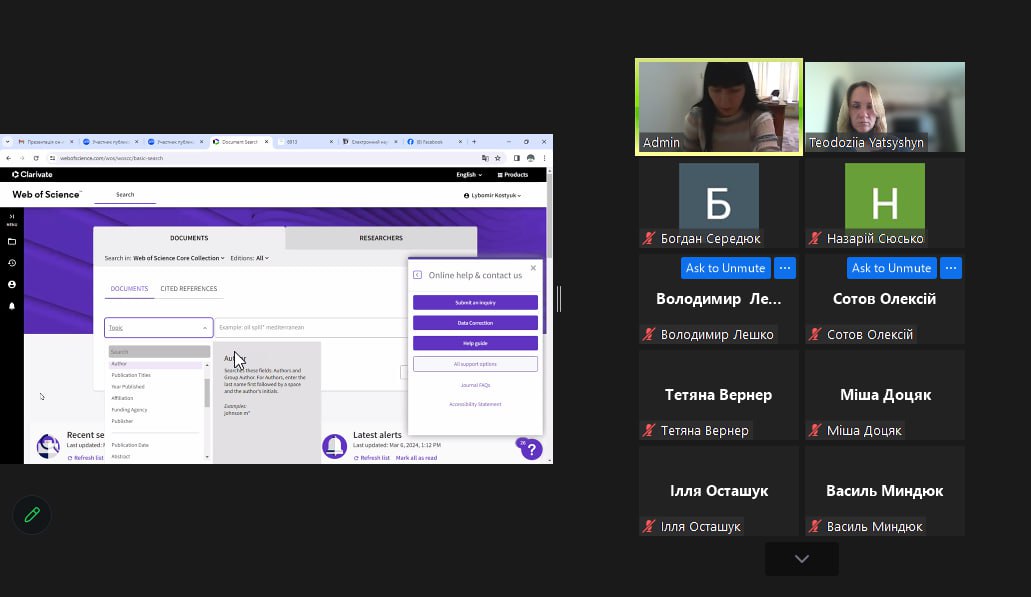Screen dimensions: 1031x597
Task: Click the green pencil annotate icon
Action: pyautogui.click(x=32, y=514)
